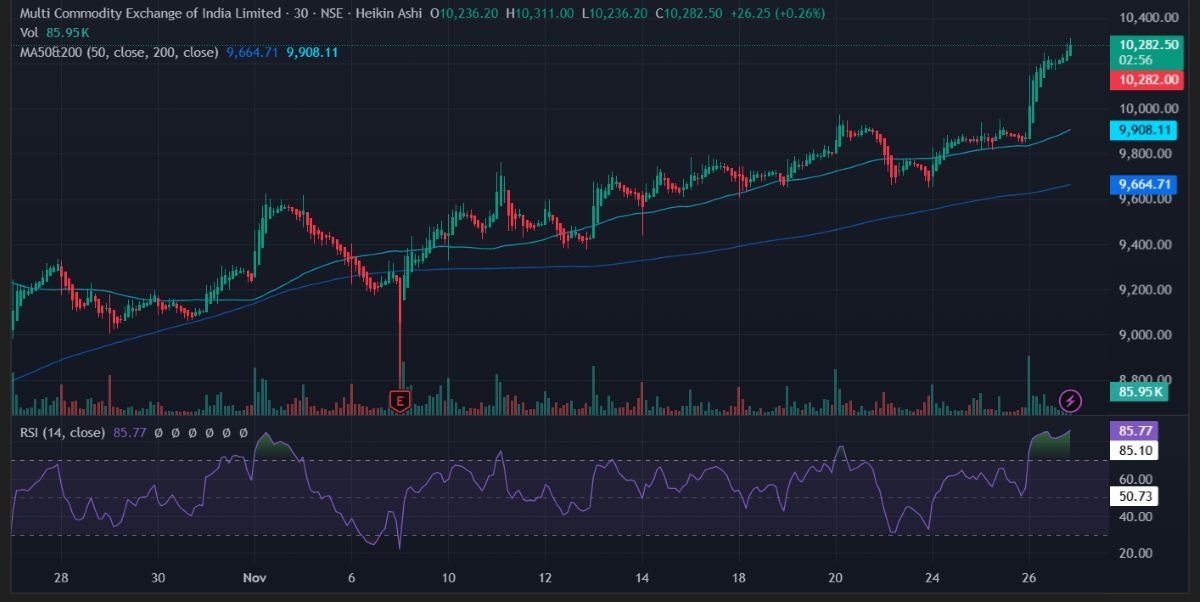This screenshot has height=602, width=1200.
Task: Click date 14 on the time axis
Action: (x=642, y=578)
